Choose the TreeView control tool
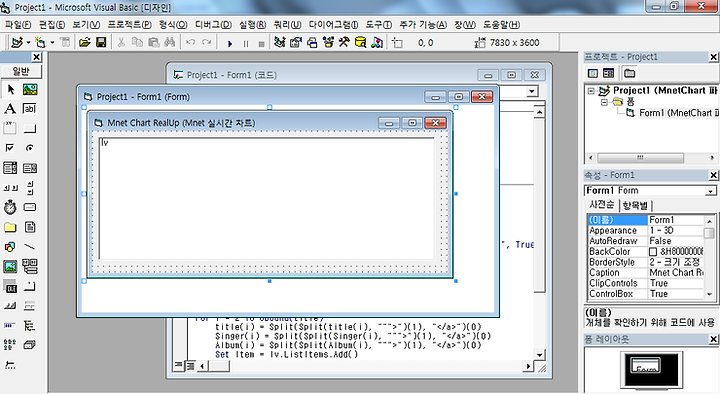Viewport: 720px width, 394px height. (30, 326)
